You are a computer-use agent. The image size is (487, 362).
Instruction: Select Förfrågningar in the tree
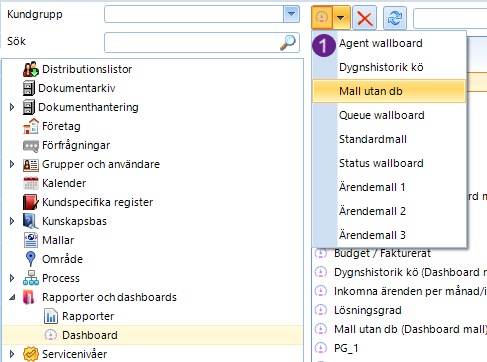tap(76, 146)
